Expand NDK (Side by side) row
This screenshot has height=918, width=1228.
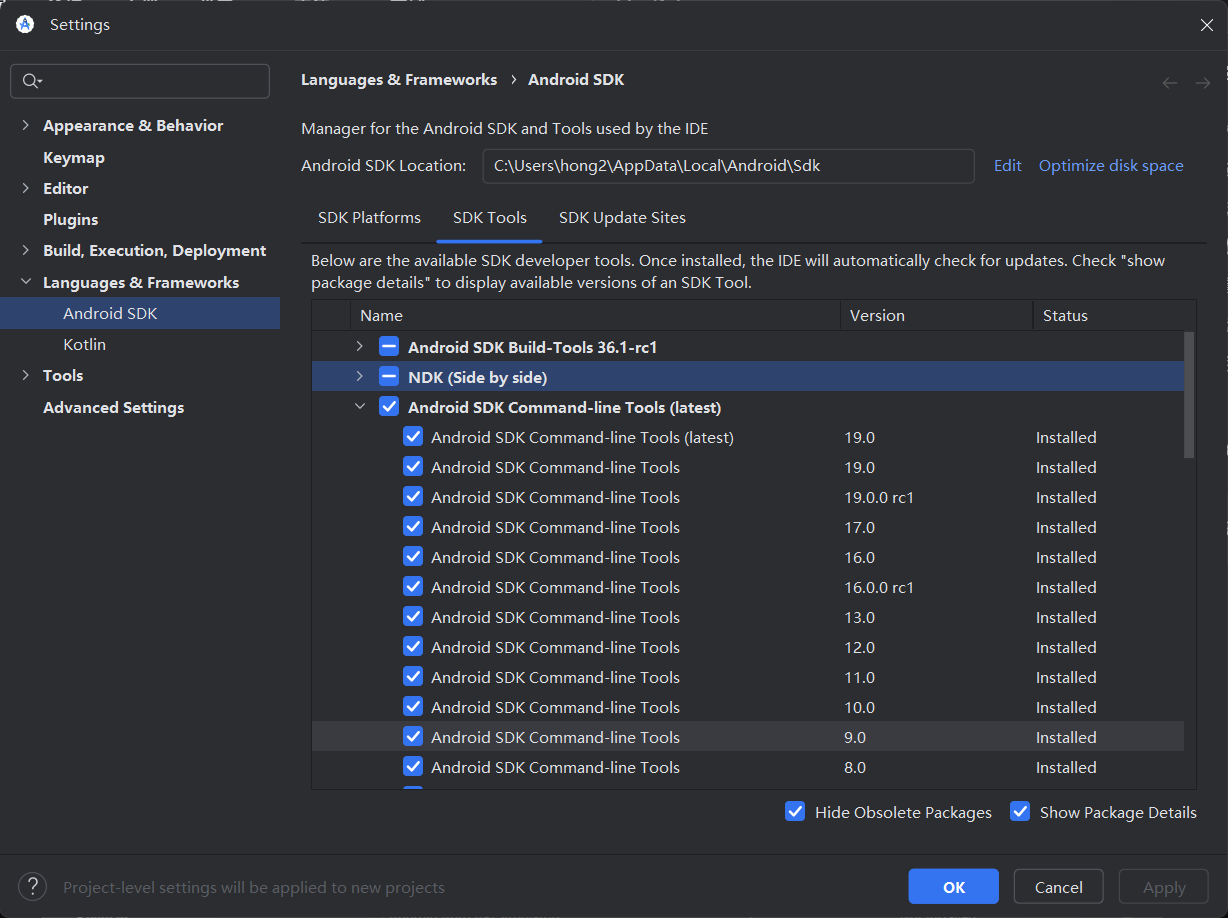(x=360, y=377)
